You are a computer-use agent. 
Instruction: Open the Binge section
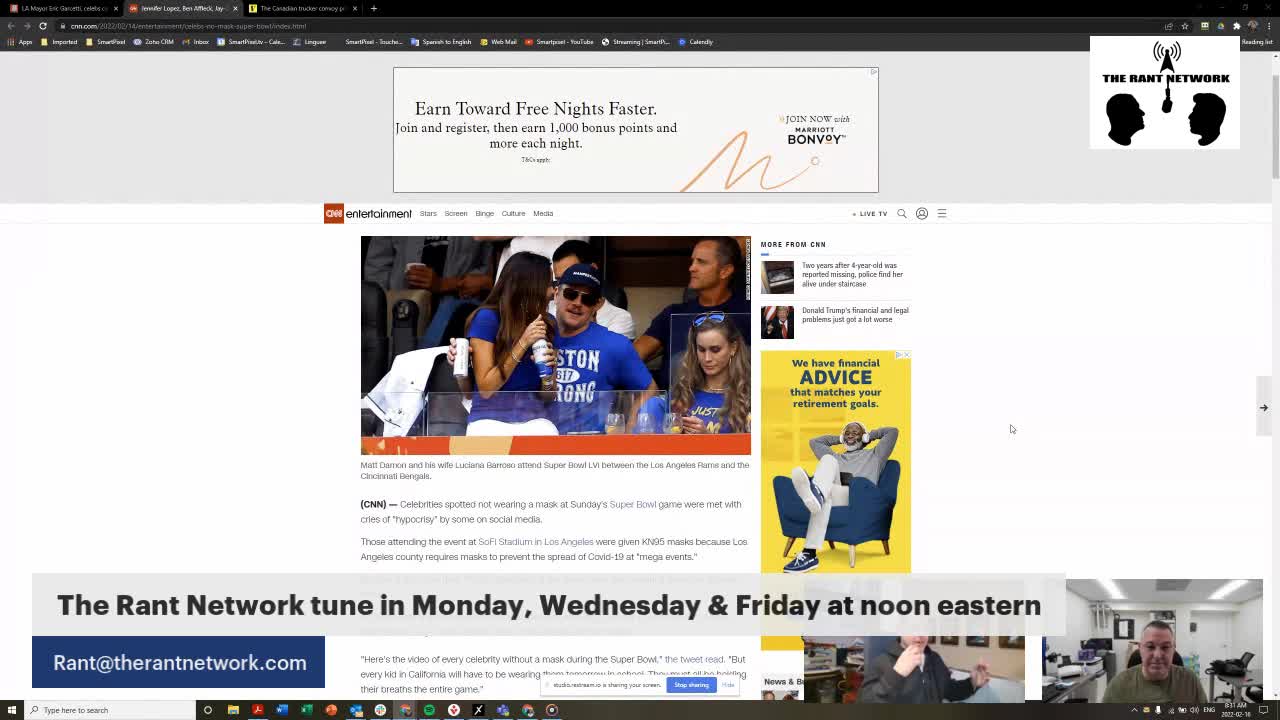click(484, 213)
